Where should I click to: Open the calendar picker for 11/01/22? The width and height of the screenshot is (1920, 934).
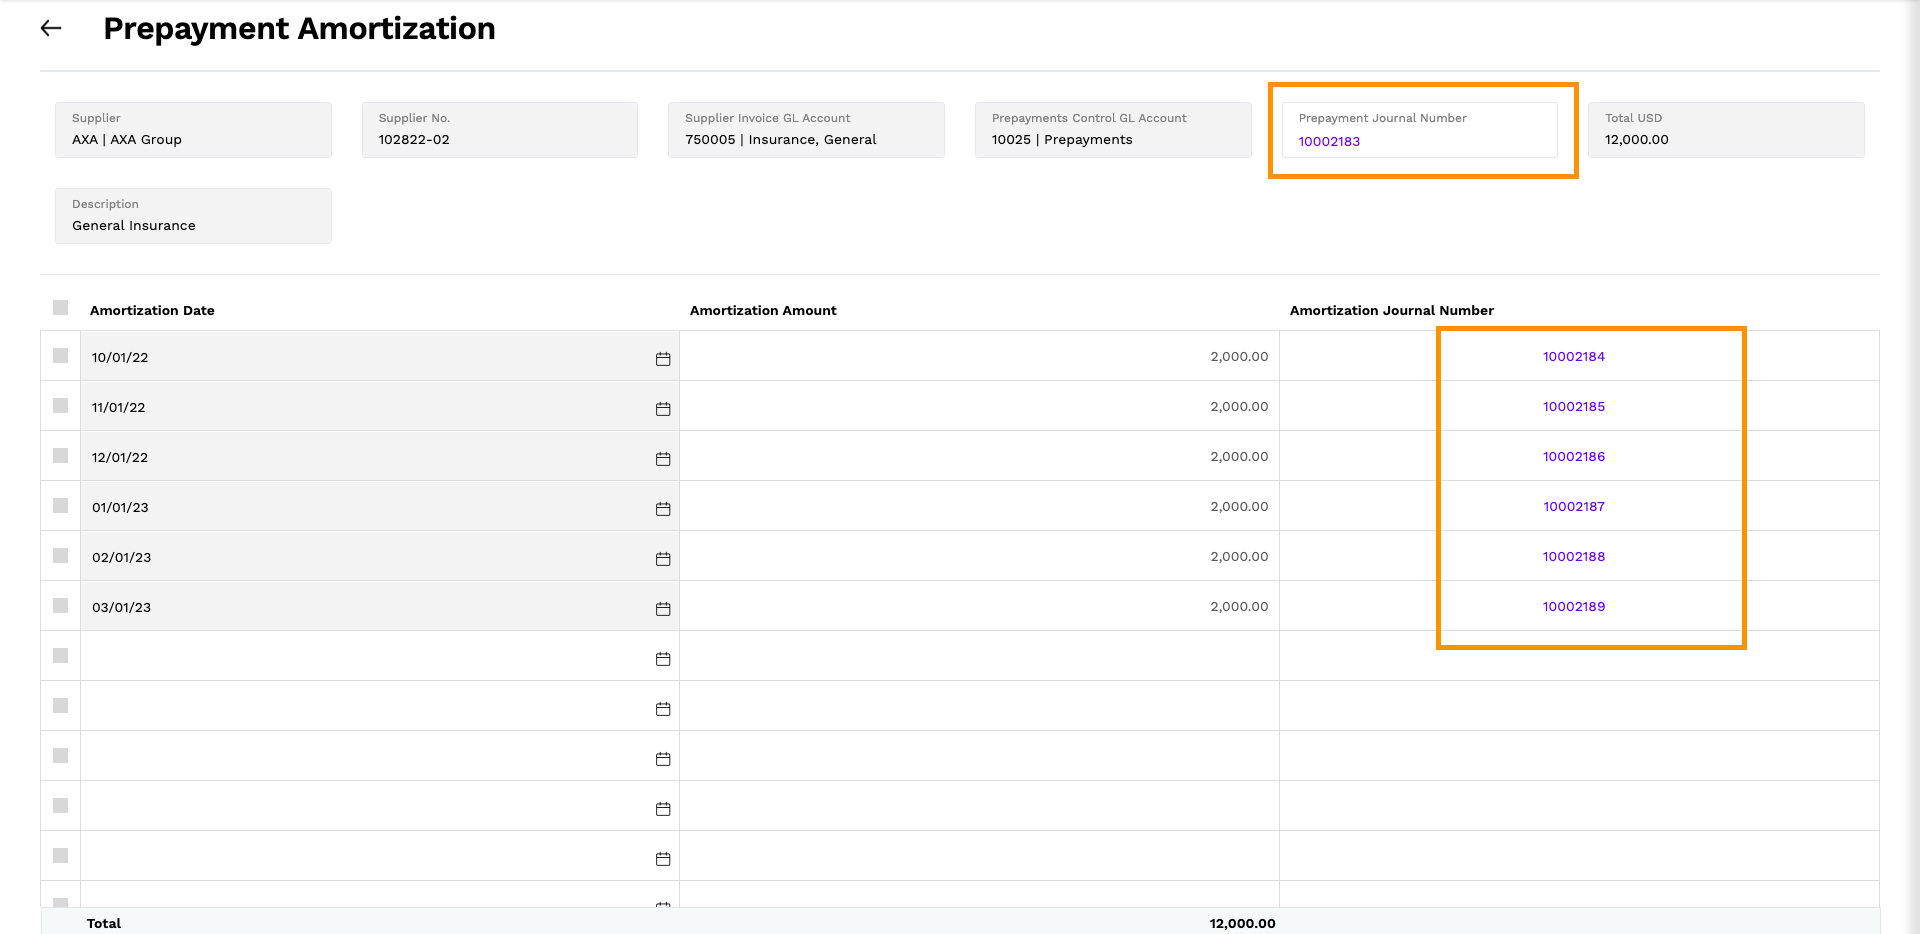(662, 408)
